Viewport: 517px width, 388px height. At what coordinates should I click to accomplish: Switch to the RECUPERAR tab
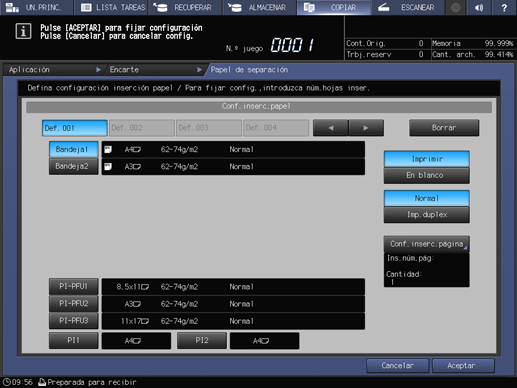click(185, 7)
